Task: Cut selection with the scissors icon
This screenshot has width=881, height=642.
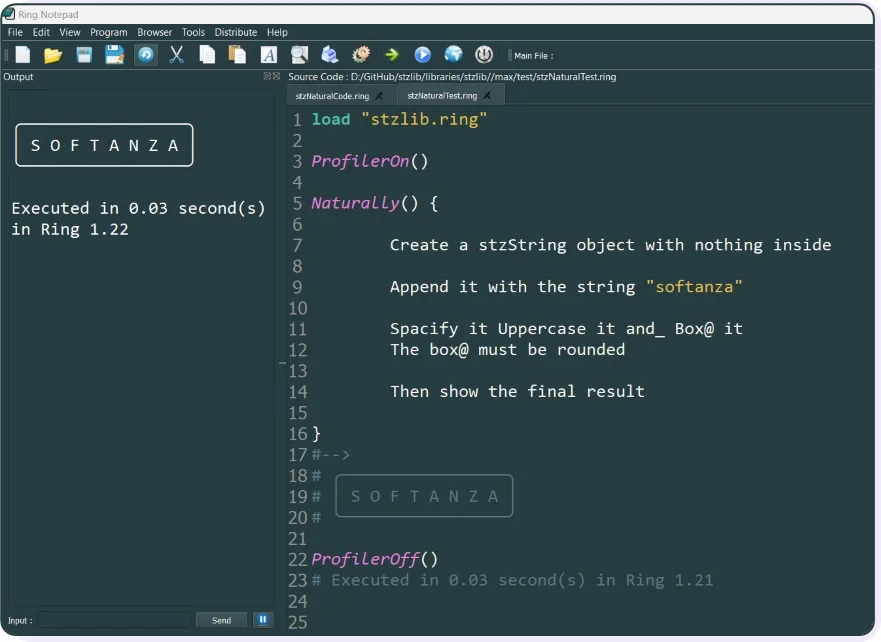Action: [176, 55]
